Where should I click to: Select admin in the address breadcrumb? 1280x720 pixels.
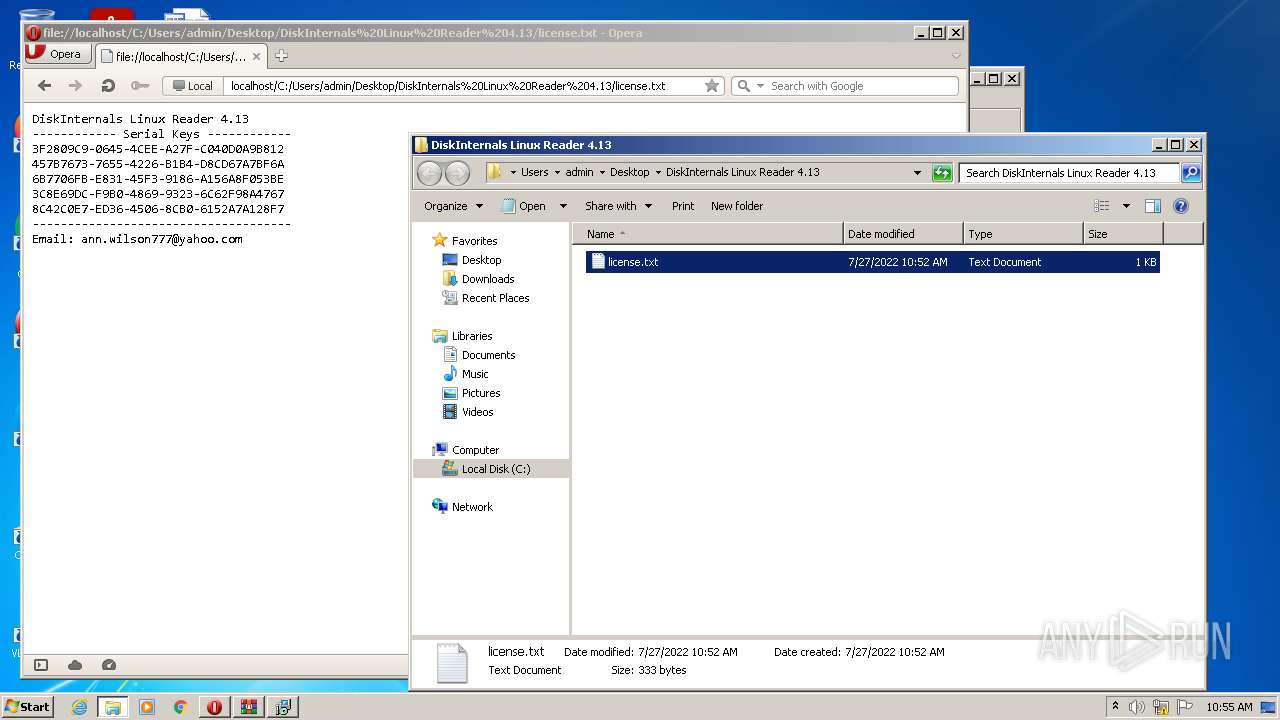pos(579,172)
